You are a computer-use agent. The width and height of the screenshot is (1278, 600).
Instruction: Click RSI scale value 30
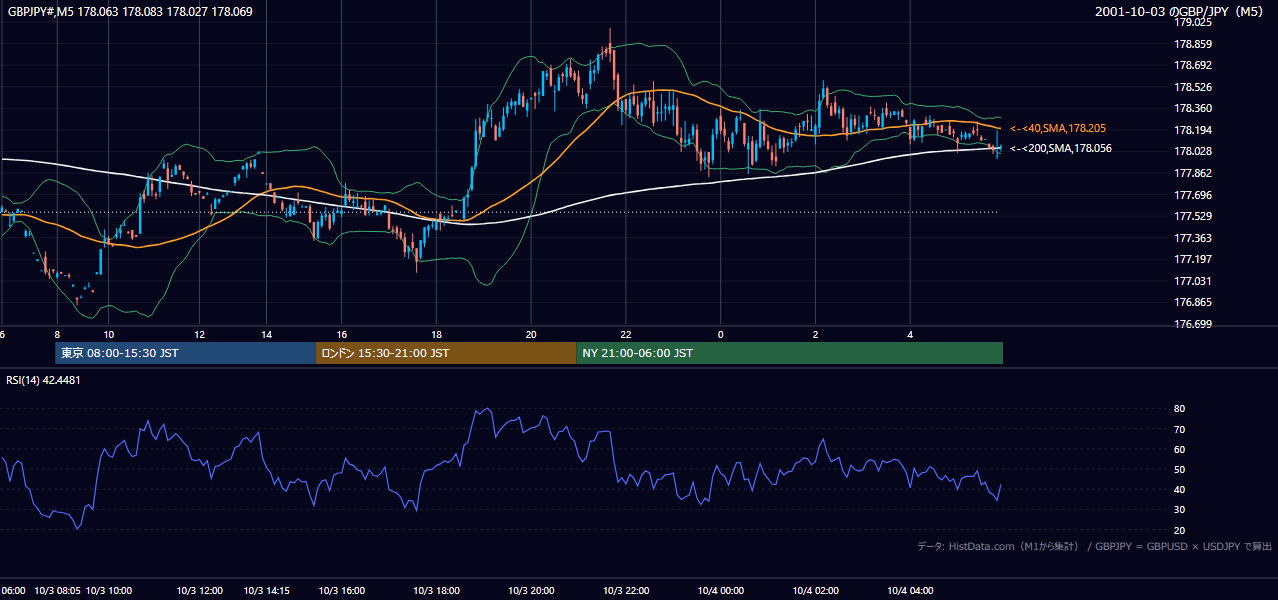[x=1180, y=509]
